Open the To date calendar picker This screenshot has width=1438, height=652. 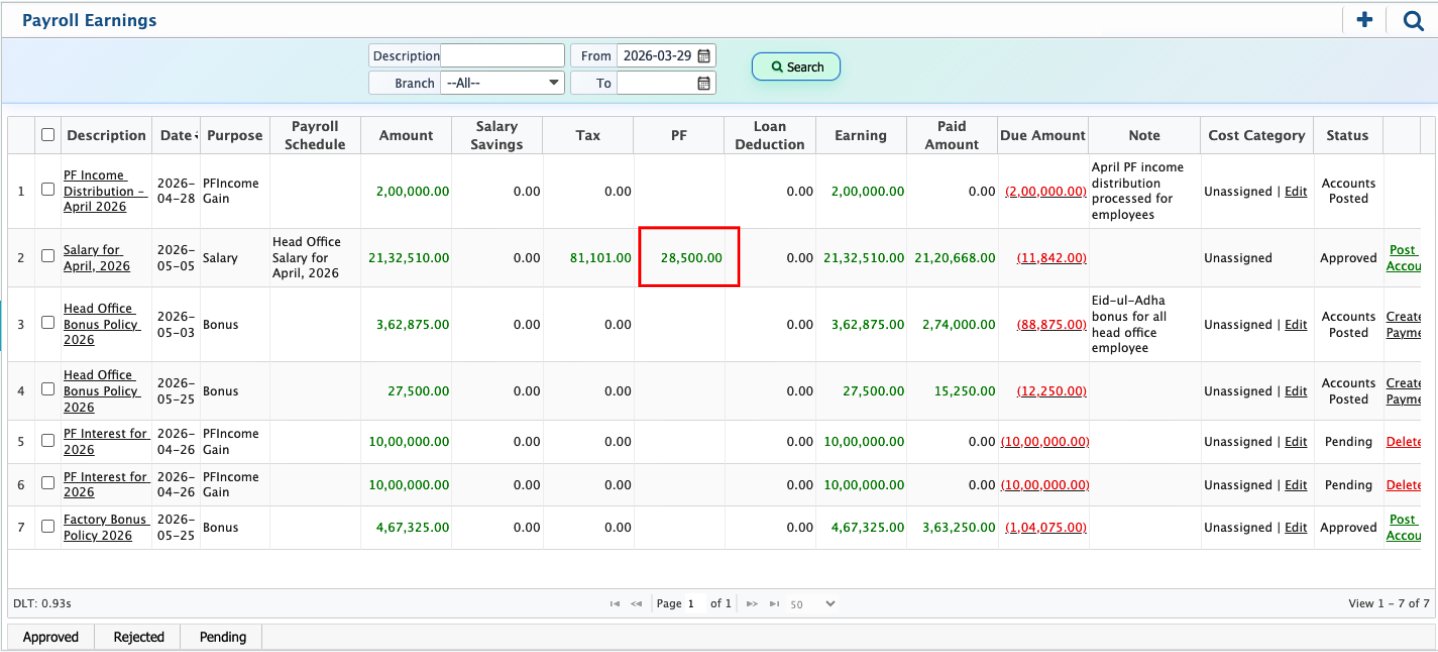[704, 83]
